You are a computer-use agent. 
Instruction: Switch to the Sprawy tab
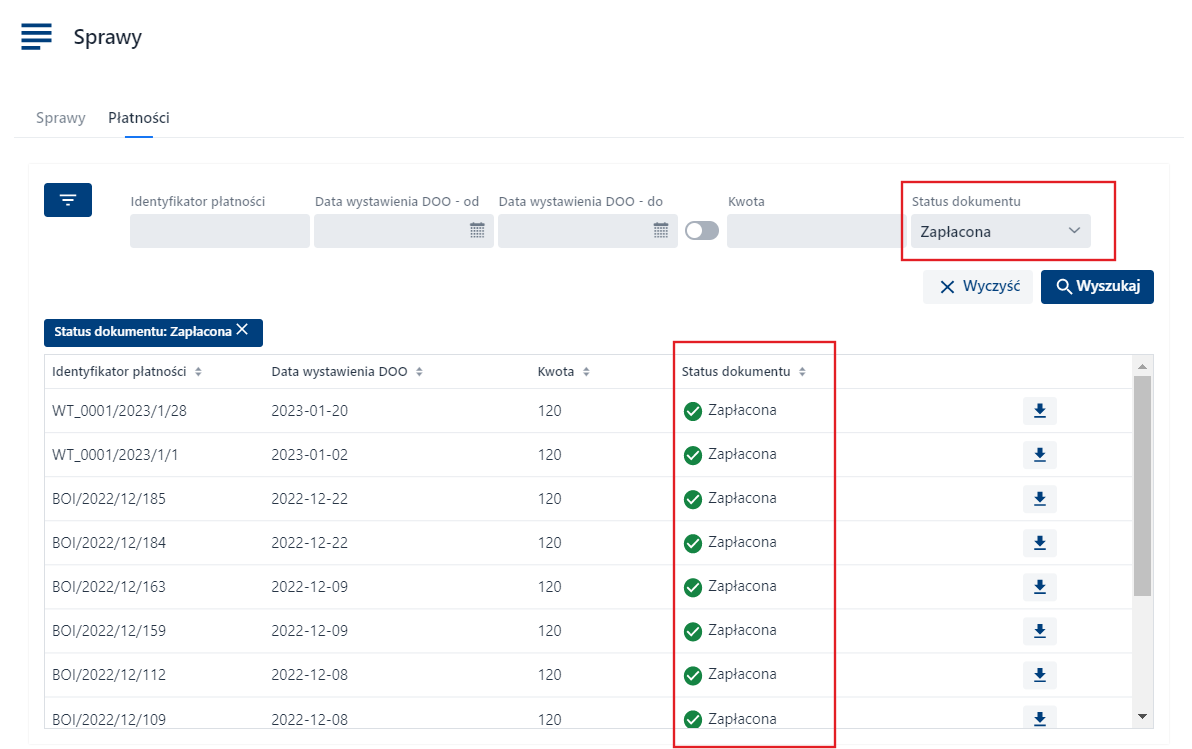pos(60,118)
